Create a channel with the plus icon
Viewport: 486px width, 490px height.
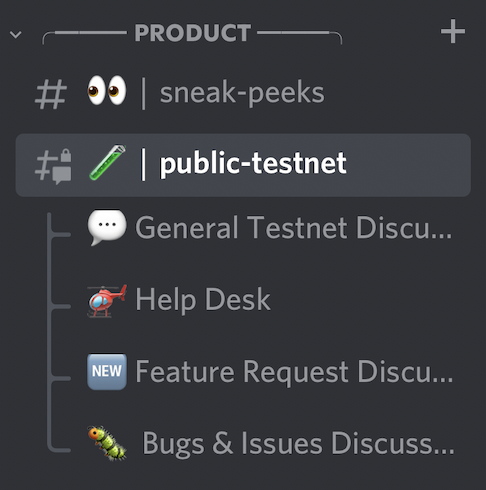pos(453,31)
